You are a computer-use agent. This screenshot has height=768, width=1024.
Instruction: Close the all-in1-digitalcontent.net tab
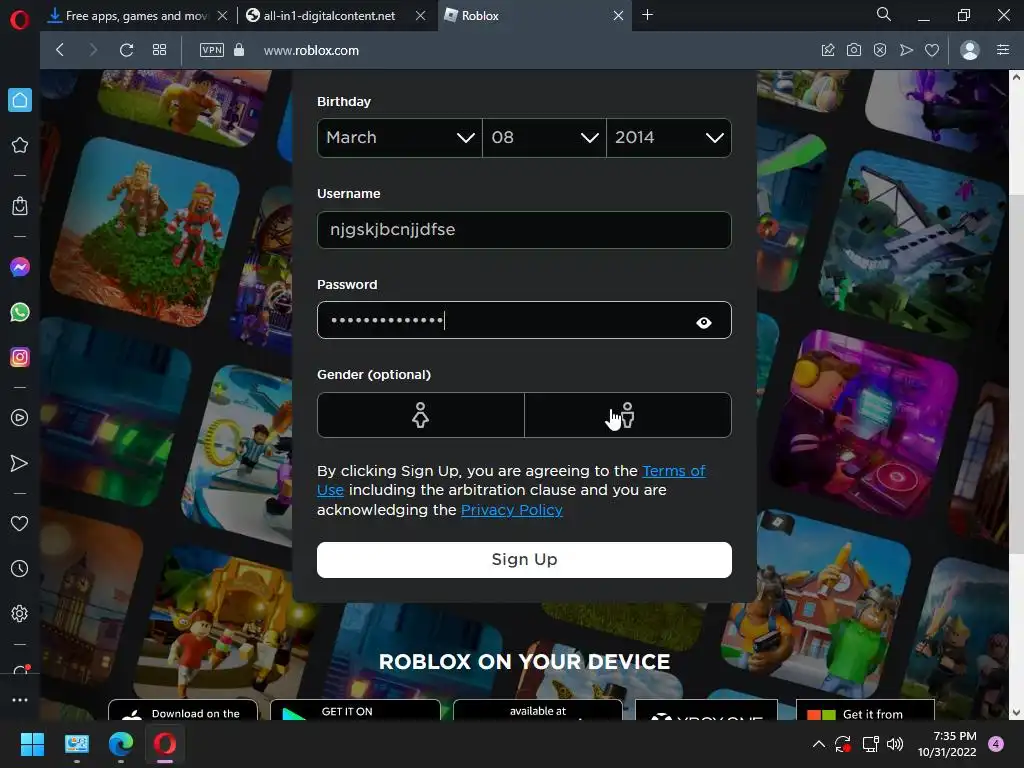click(421, 16)
